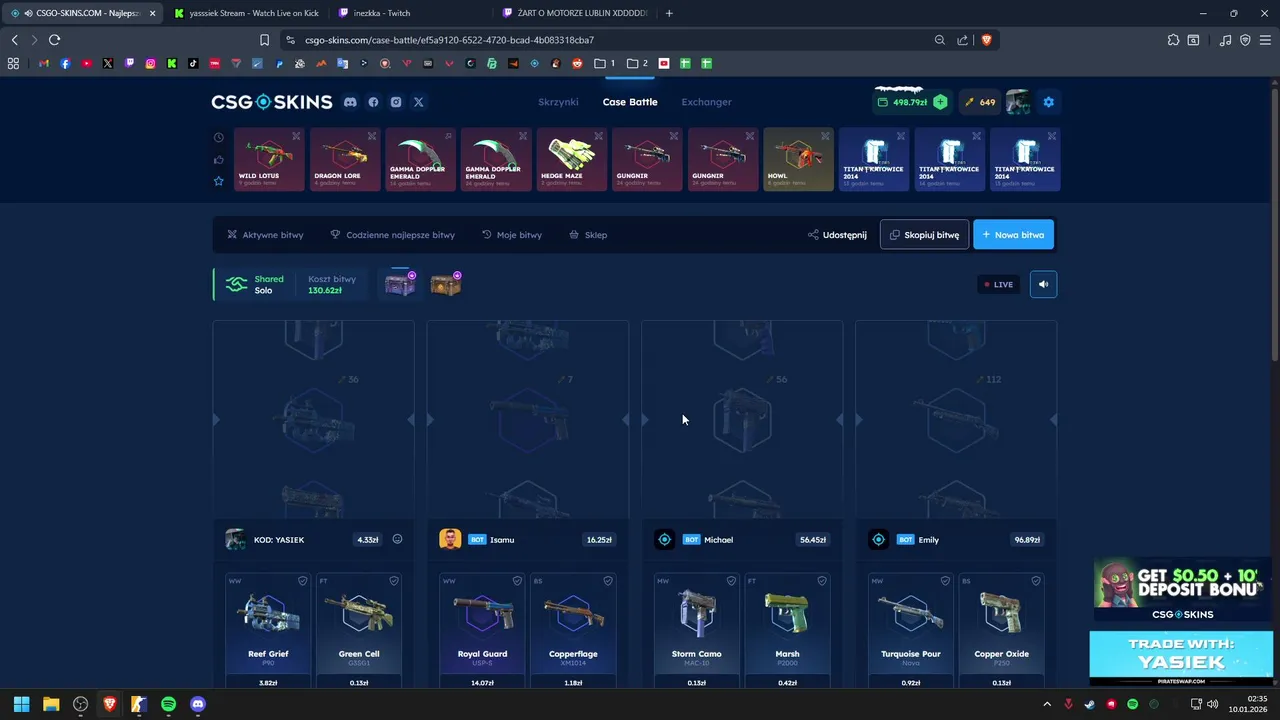Bookmark this page via address bar icon
The image size is (1280, 720).
(x=264, y=40)
